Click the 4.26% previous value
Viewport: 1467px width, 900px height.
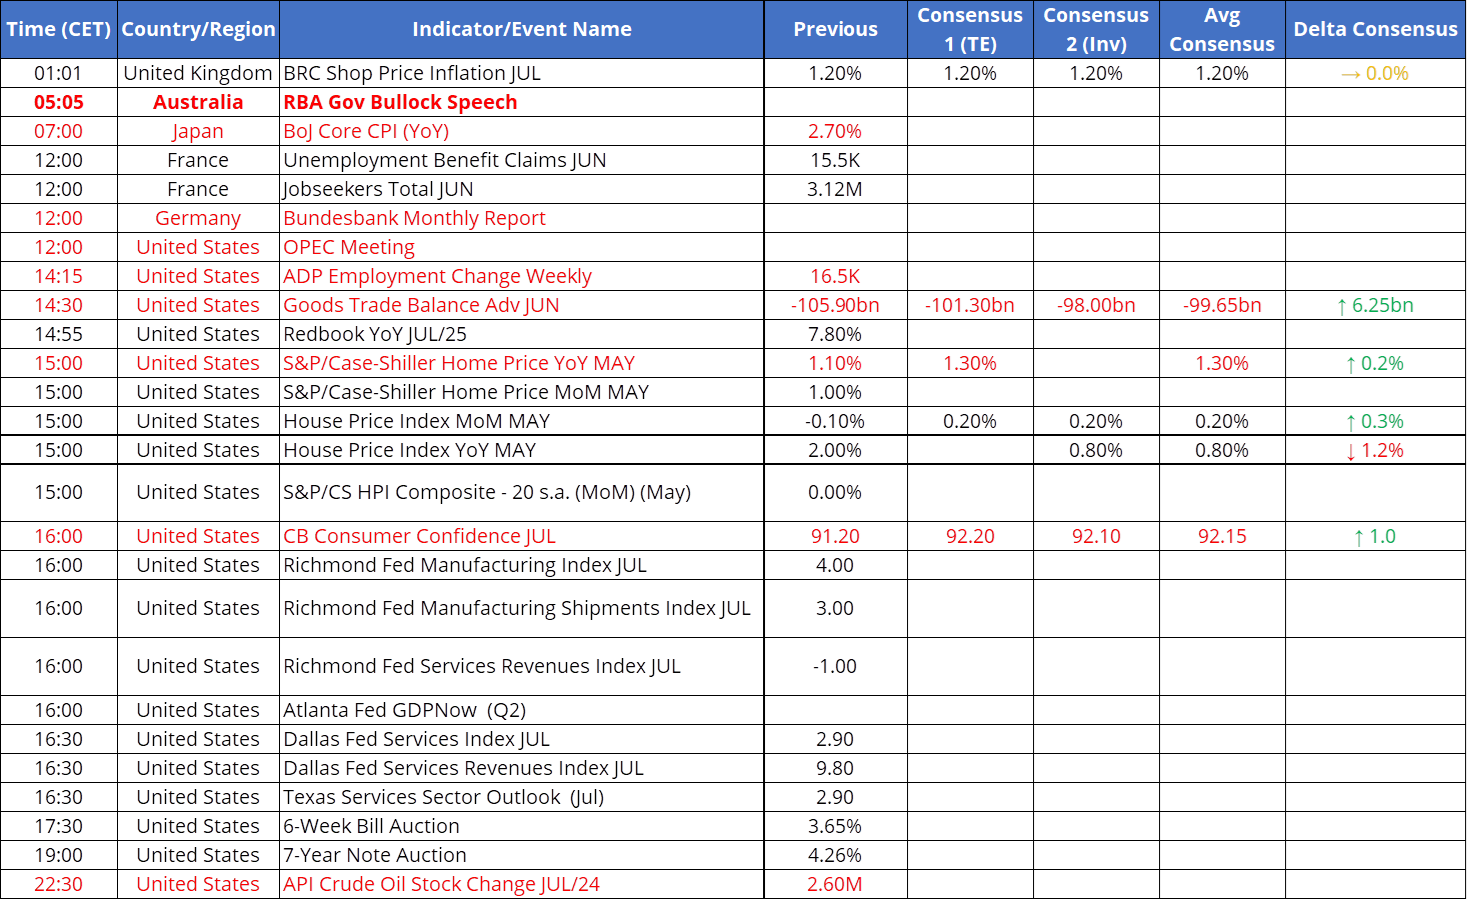click(836, 855)
